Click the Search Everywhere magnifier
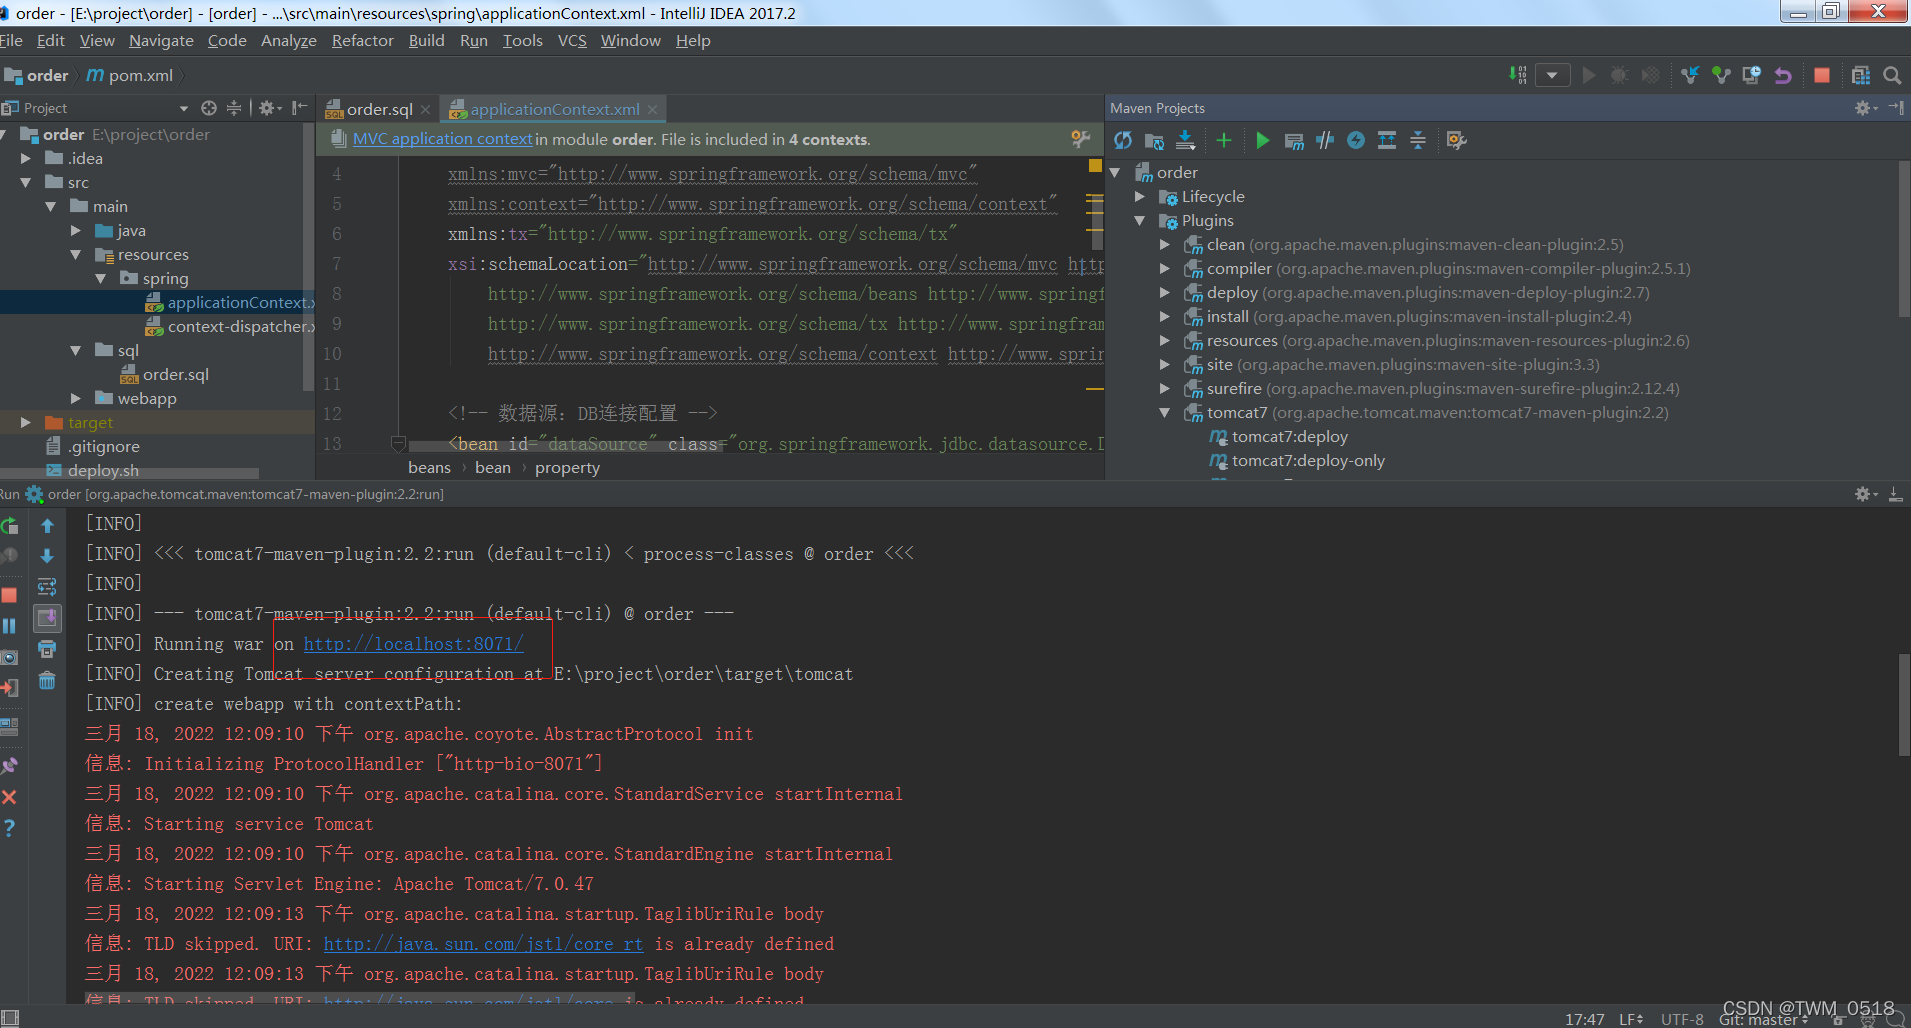Image resolution: width=1911 pixels, height=1028 pixels. (x=1891, y=75)
